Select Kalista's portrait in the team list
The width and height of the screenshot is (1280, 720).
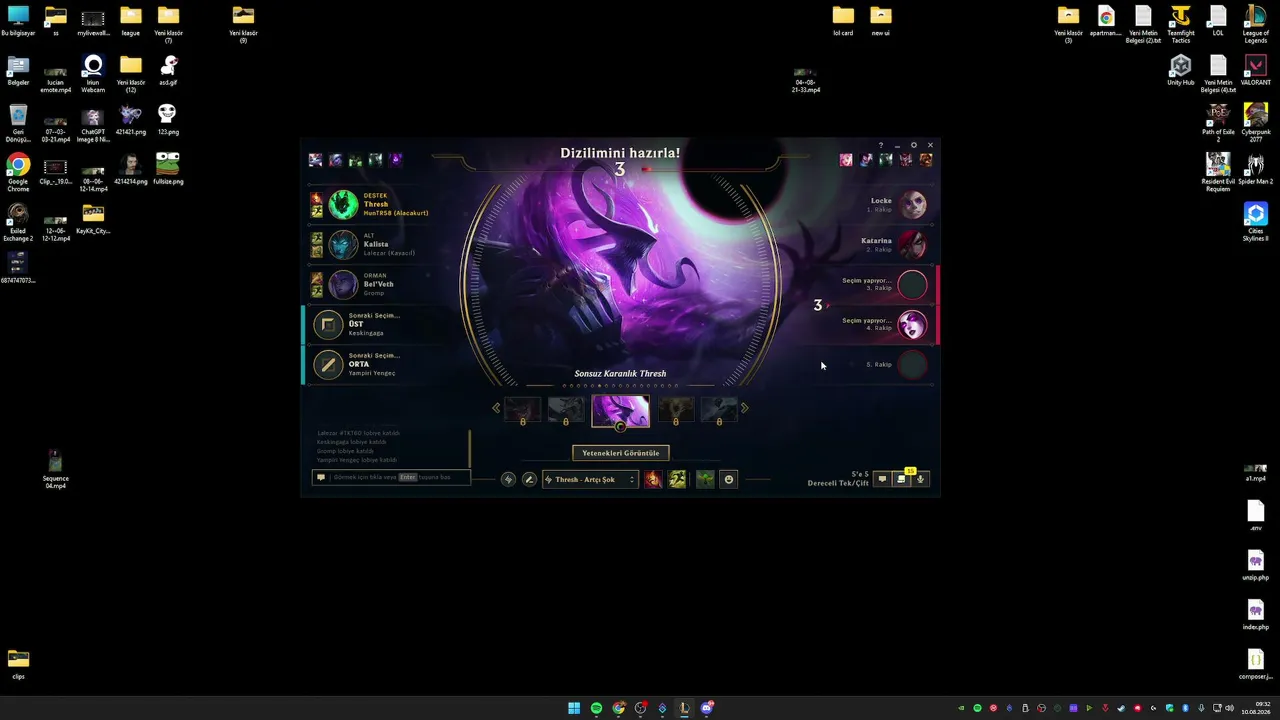coord(343,245)
